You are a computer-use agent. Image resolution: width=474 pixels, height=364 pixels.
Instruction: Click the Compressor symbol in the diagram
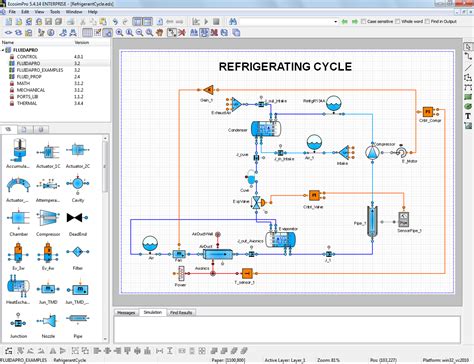tap(372, 152)
